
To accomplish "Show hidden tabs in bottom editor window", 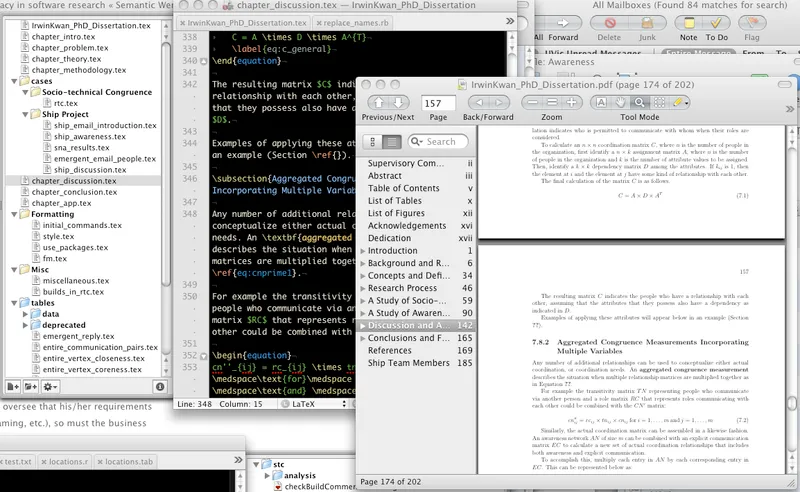I will coord(238,460).
